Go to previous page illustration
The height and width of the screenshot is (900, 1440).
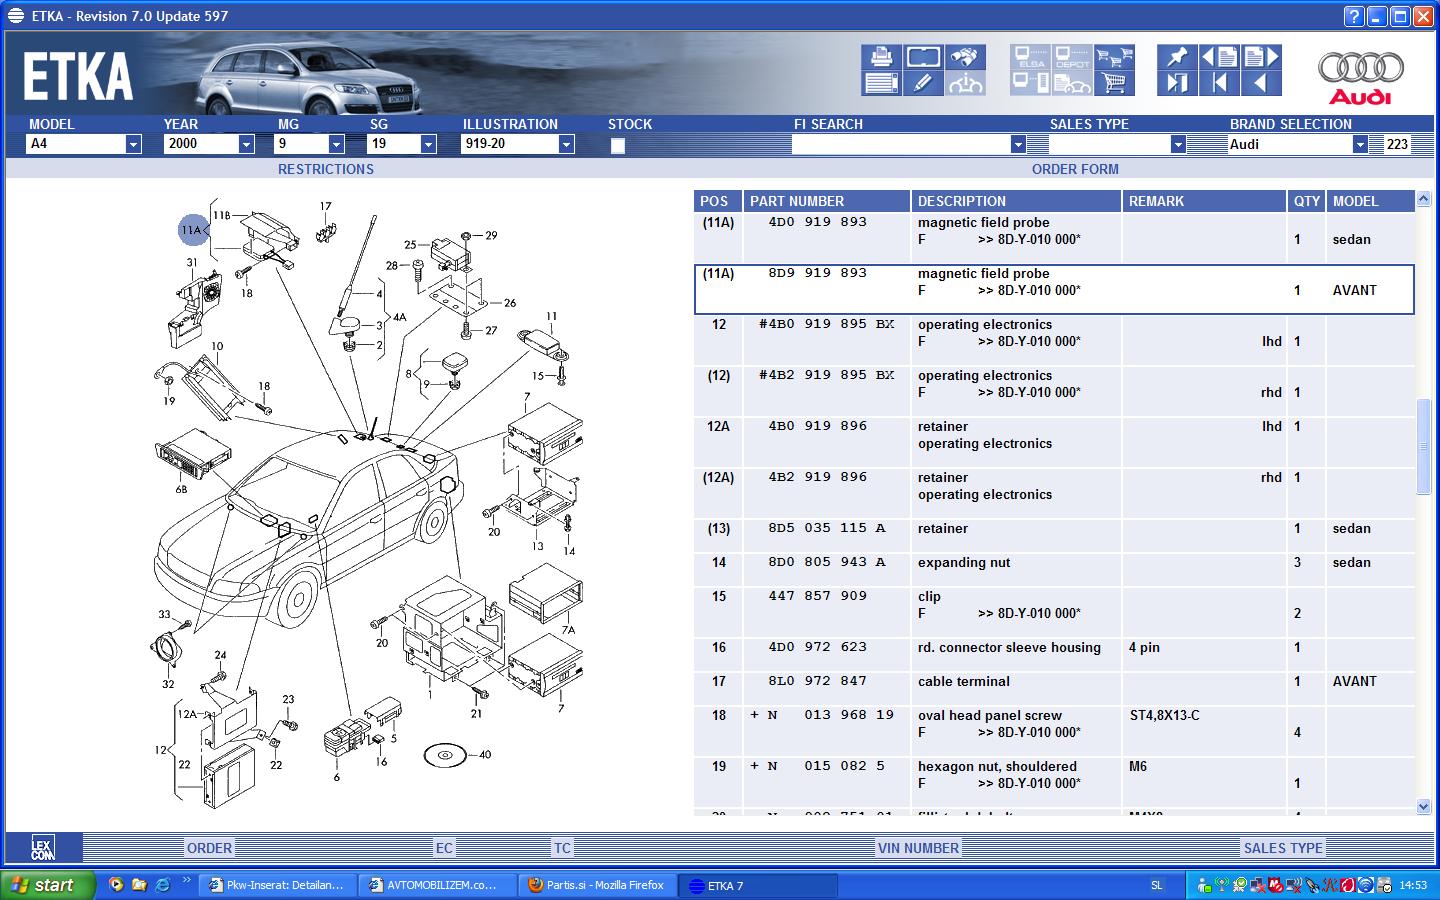pos(1219,57)
